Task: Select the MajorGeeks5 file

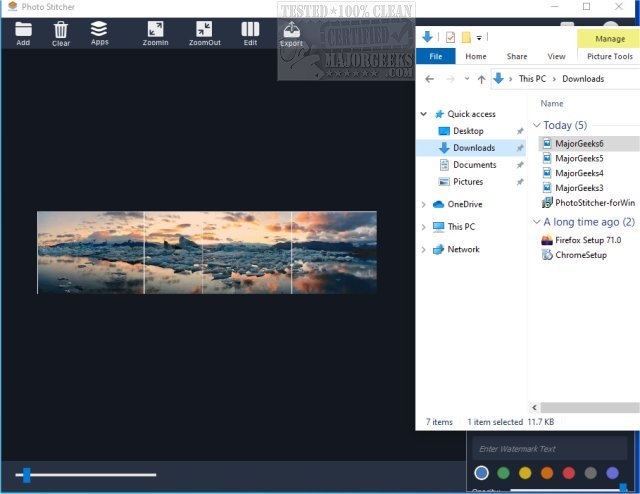Action: coord(580,158)
